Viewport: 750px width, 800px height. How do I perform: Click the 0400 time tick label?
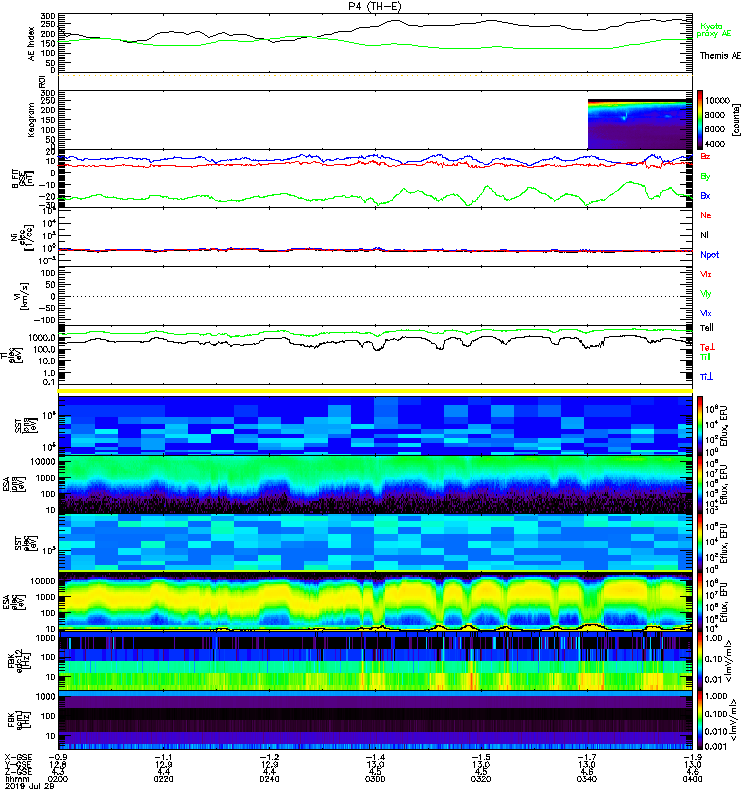tap(692, 779)
